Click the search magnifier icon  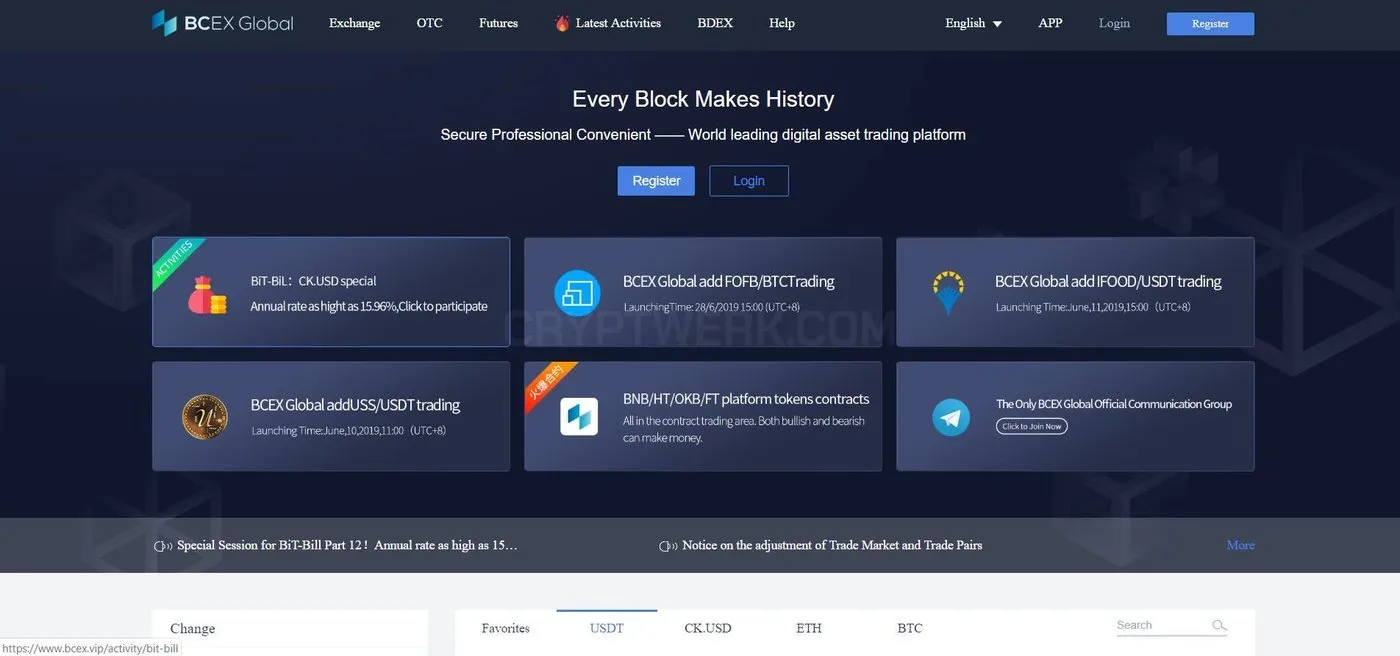pyautogui.click(x=1219, y=625)
